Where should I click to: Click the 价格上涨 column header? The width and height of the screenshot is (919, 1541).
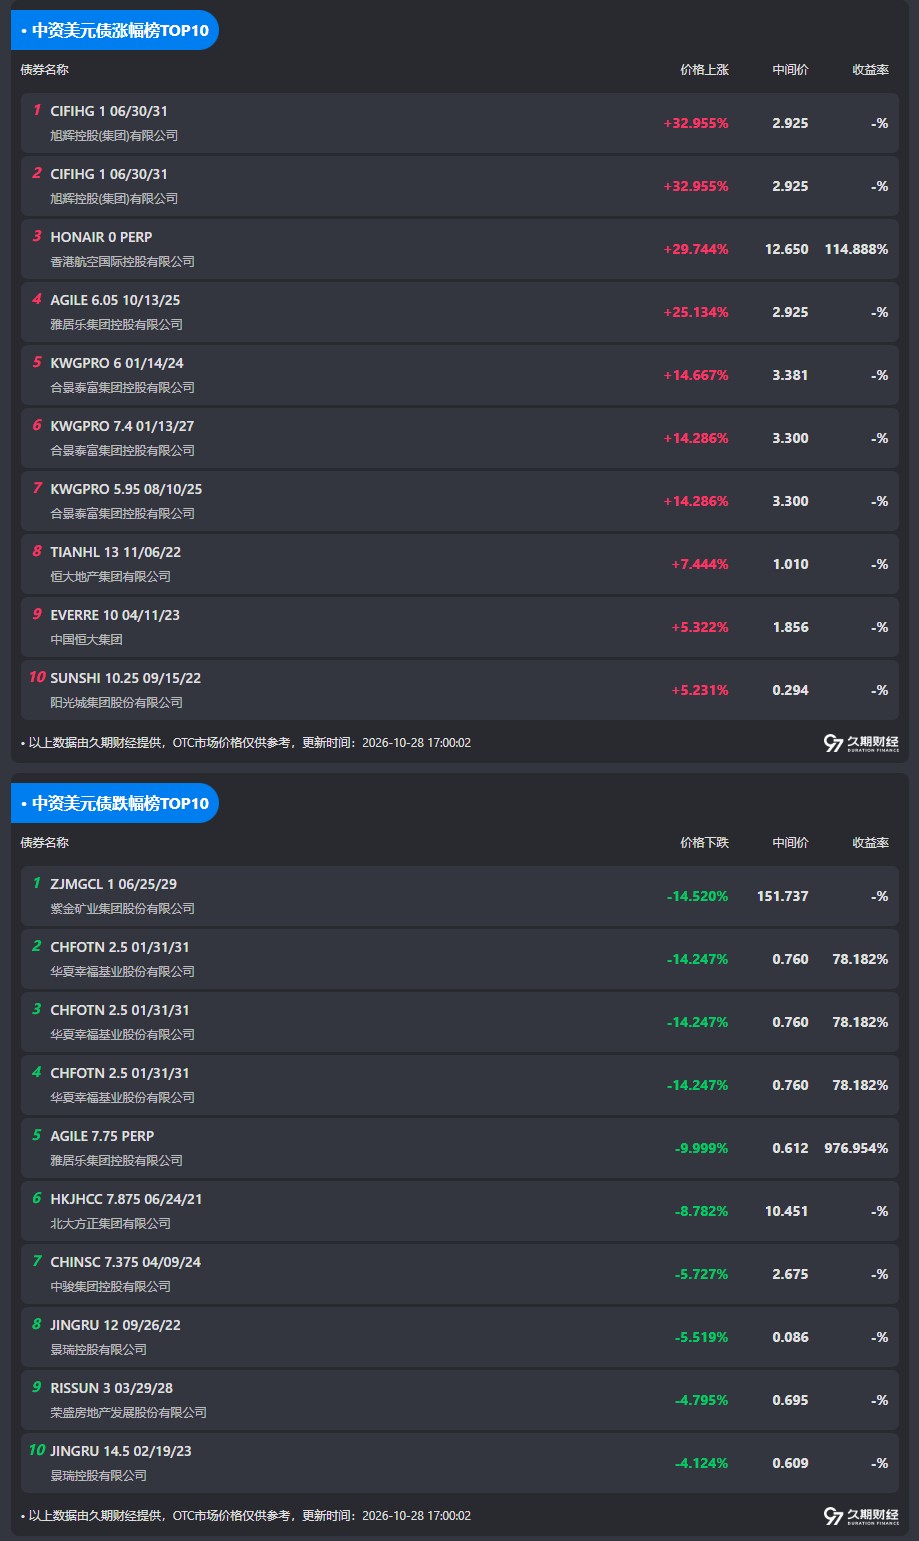click(x=704, y=70)
